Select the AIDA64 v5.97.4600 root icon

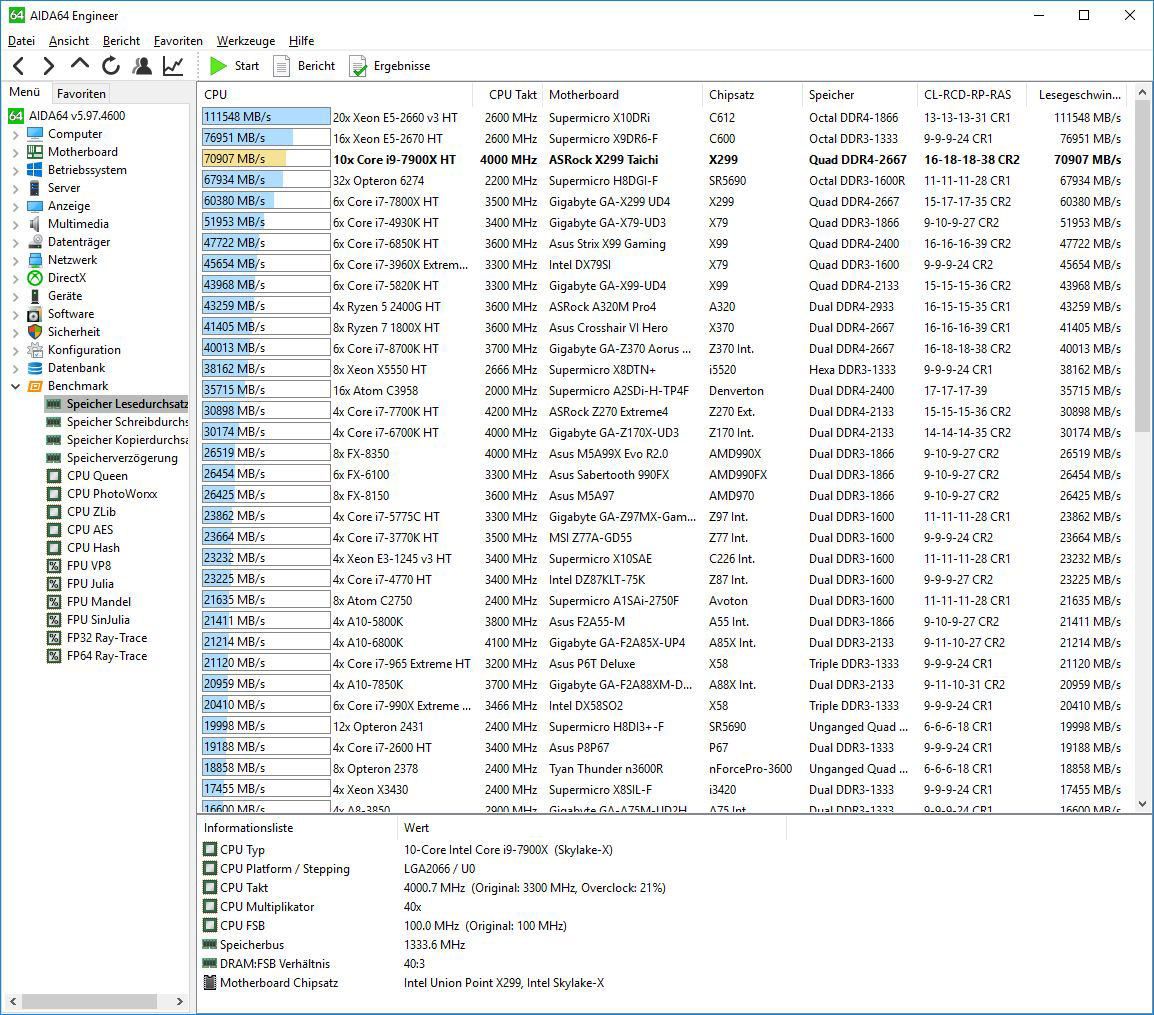[15, 116]
